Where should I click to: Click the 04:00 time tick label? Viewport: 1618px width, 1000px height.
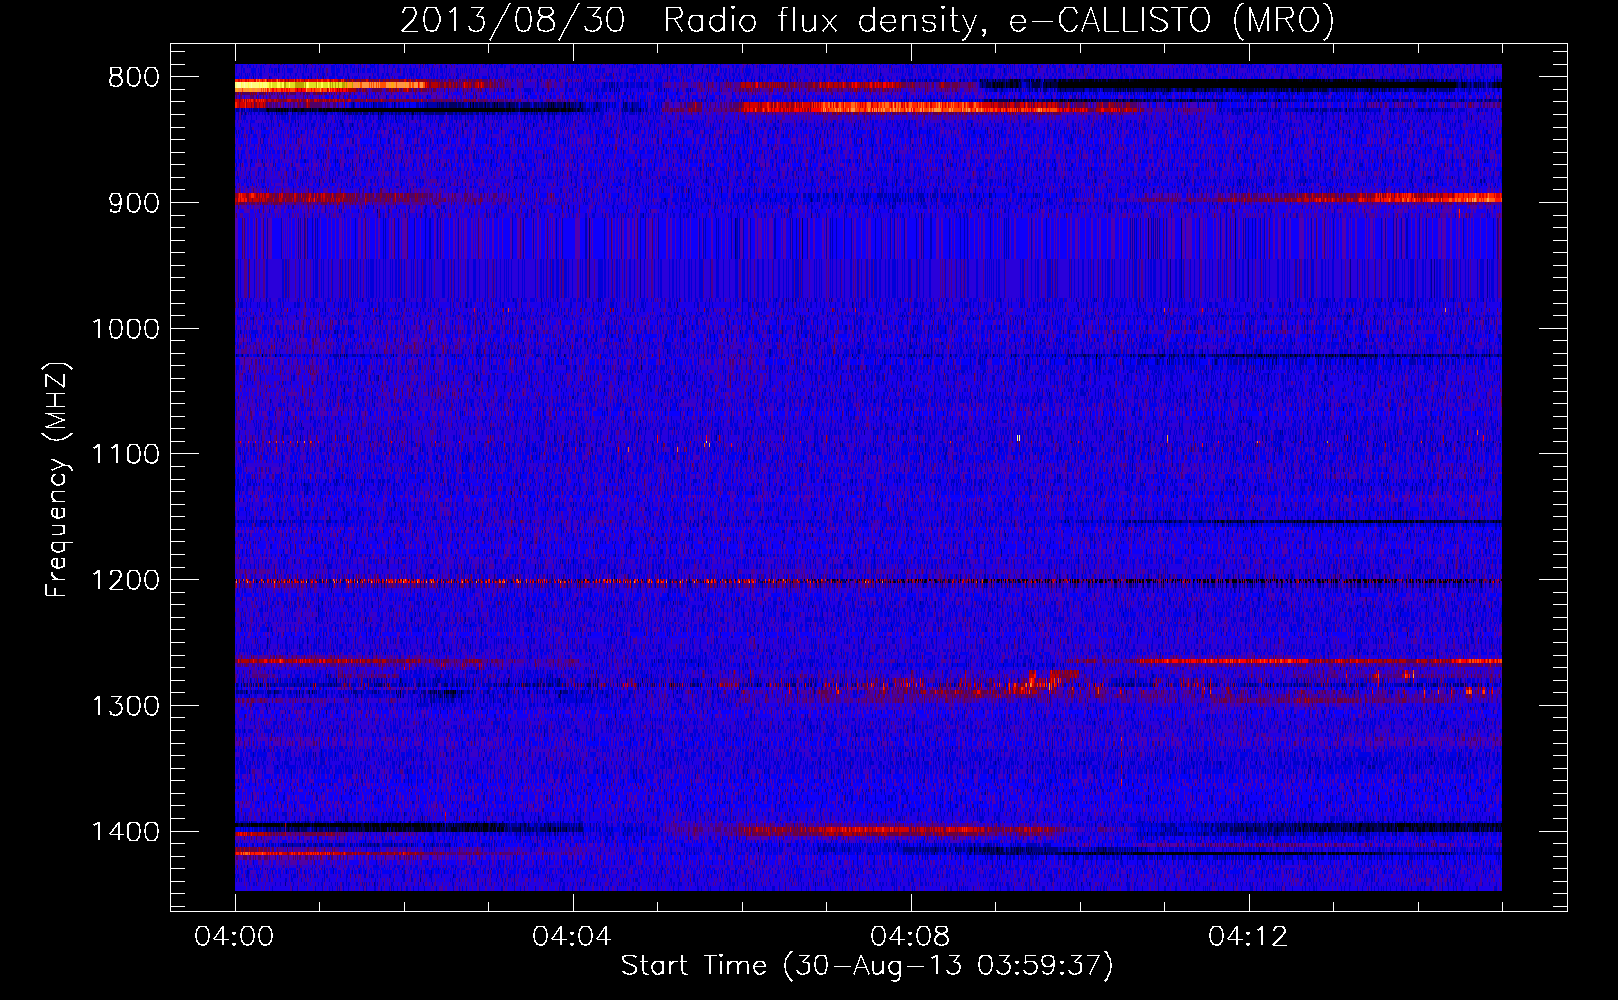tap(234, 937)
